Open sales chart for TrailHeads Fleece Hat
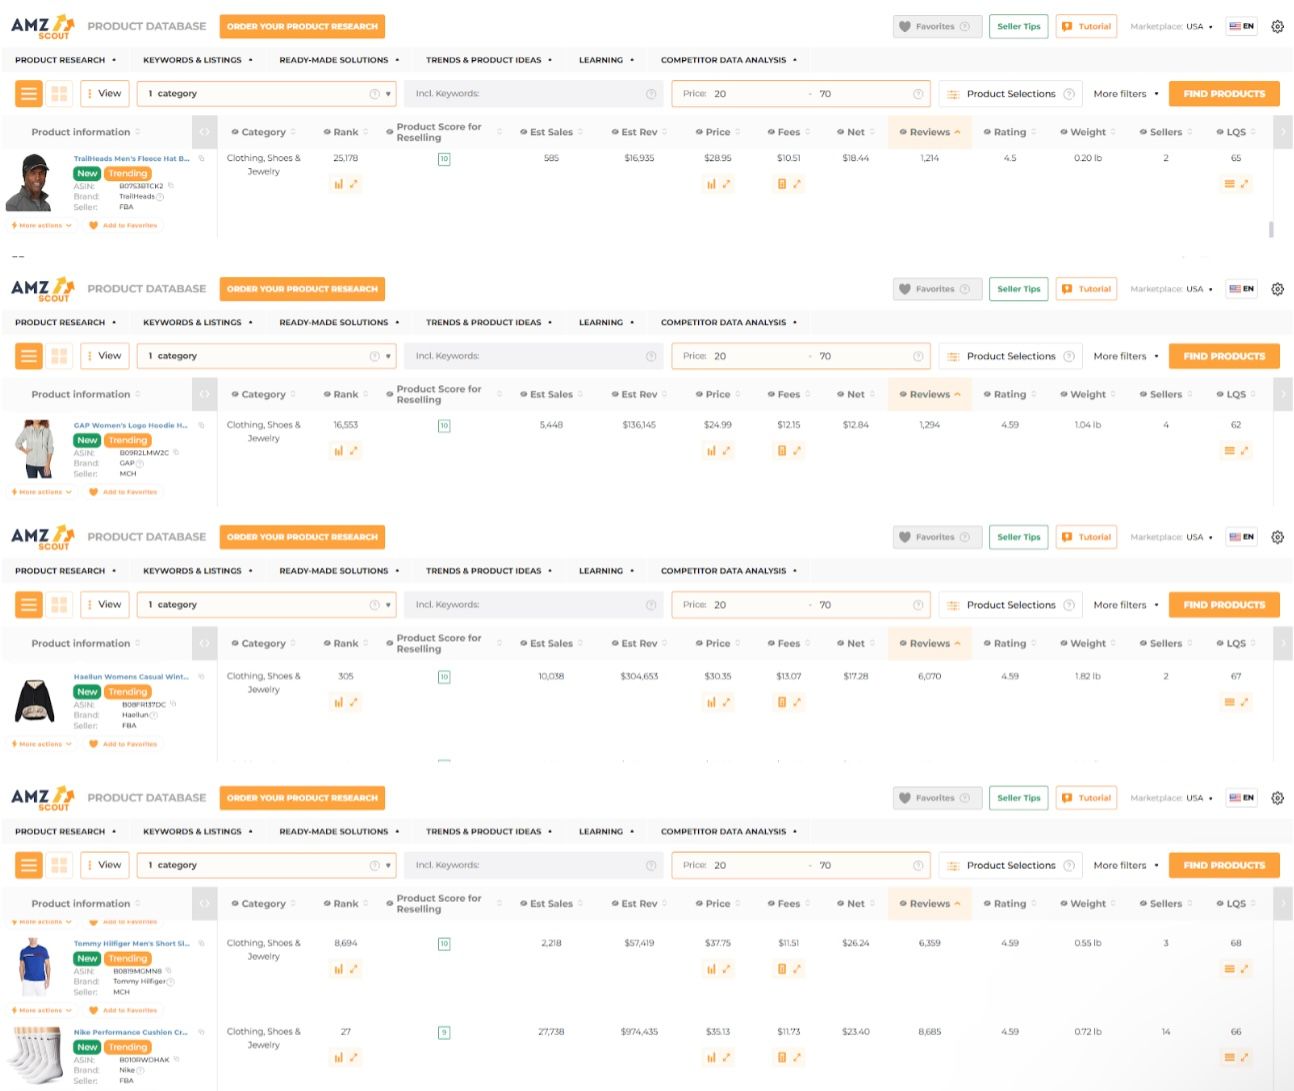Image resolution: width=1294 pixels, height=1091 pixels. tap(339, 184)
